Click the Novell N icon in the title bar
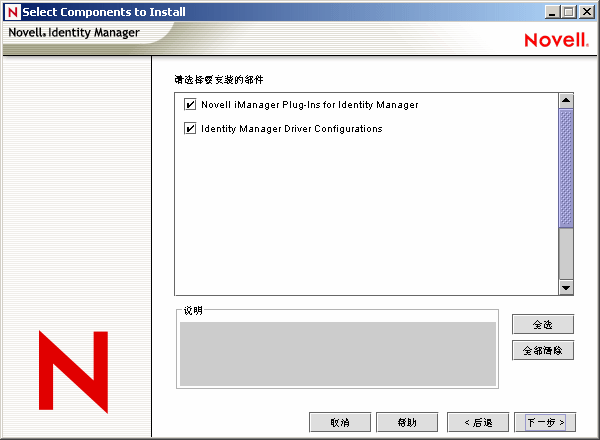This screenshot has height=440, width=600. coord(12,12)
